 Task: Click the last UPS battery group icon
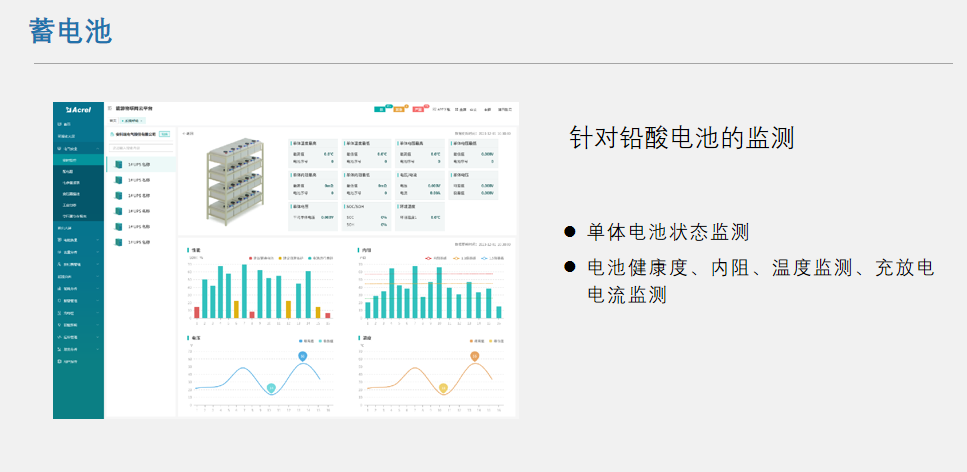[118, 242]
